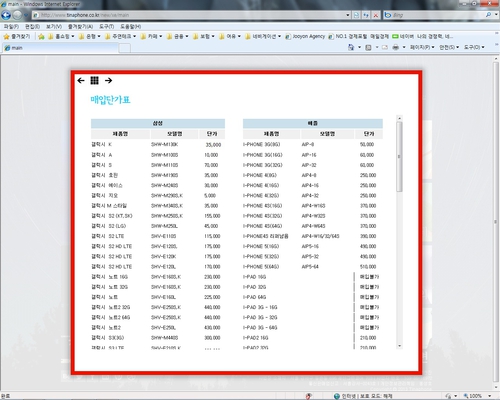
Task: Click the 삼성 table header
Action: pyautogui.click(x=158, y=123)
